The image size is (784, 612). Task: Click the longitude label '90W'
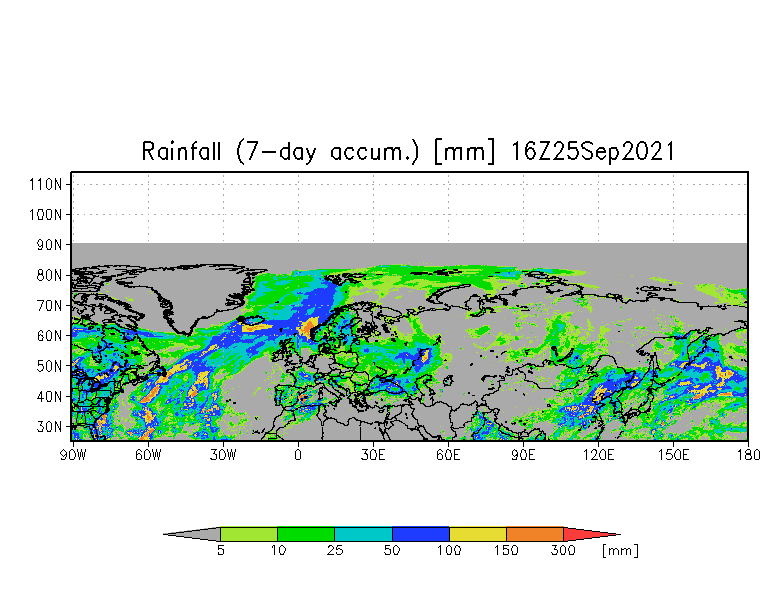[73, 455]
